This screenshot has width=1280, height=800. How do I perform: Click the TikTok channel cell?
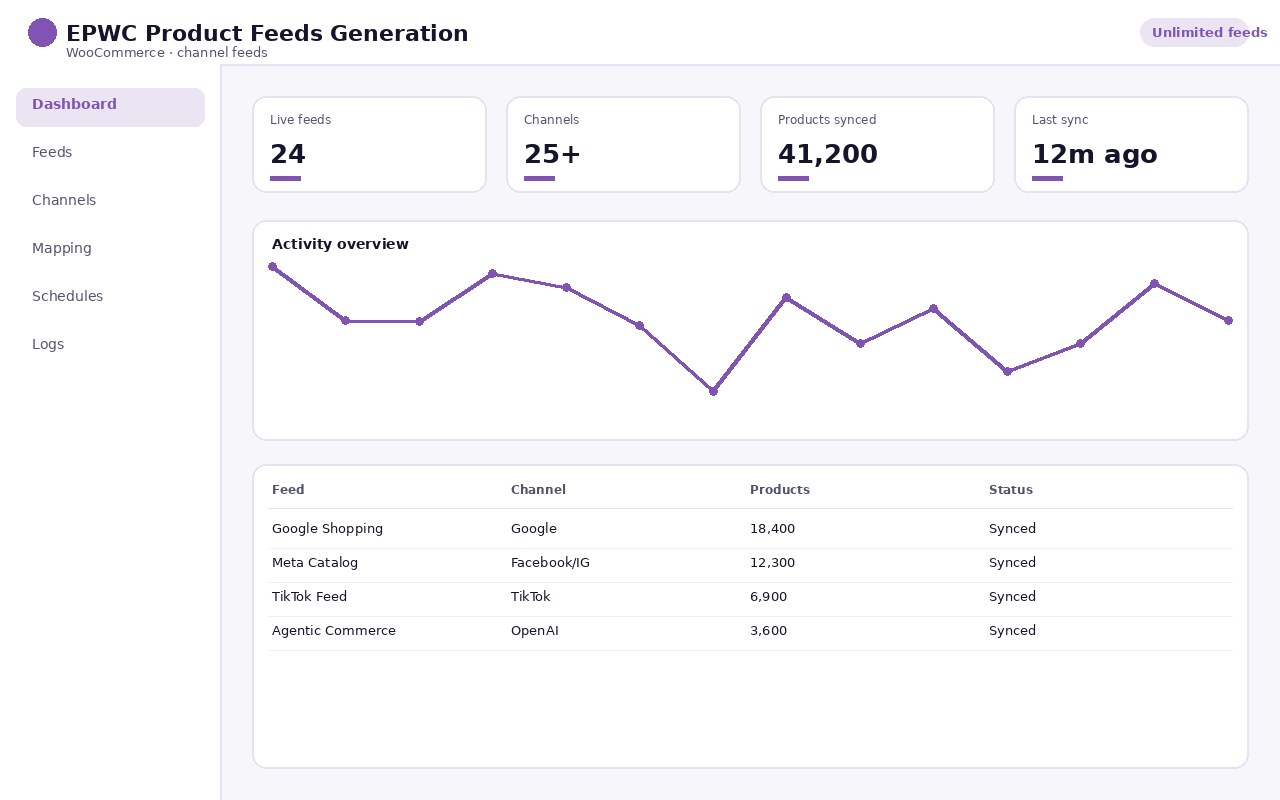(530, 597)
